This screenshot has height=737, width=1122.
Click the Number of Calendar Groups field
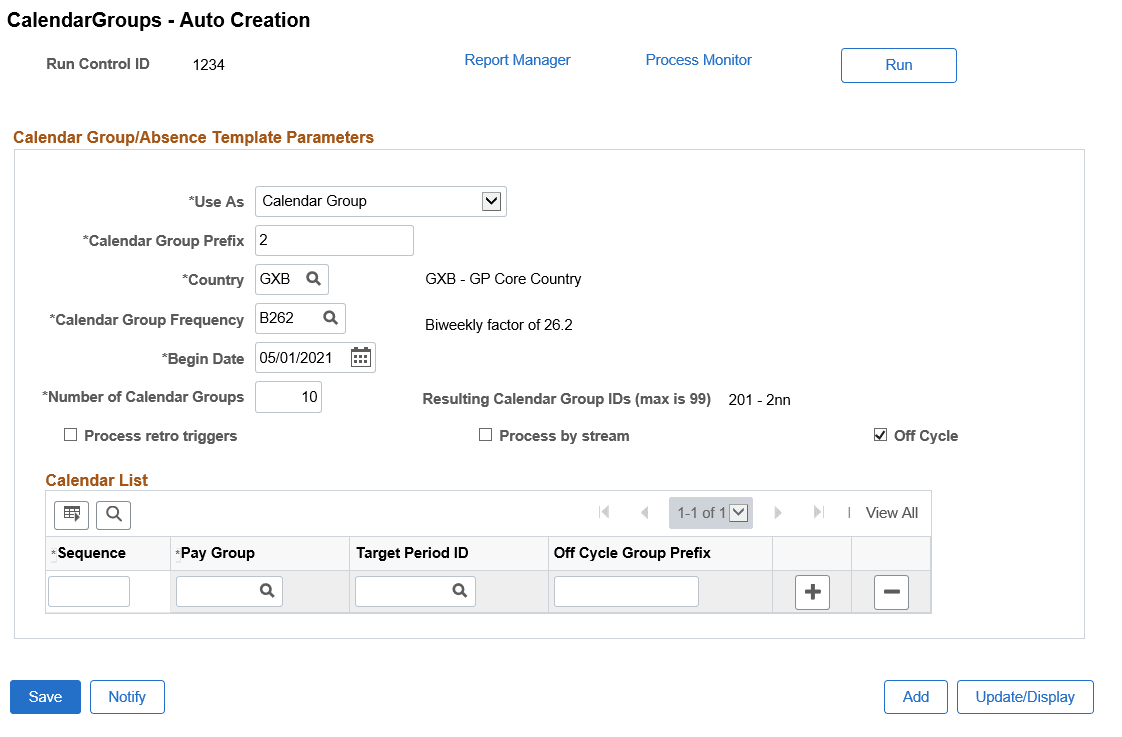288,396
